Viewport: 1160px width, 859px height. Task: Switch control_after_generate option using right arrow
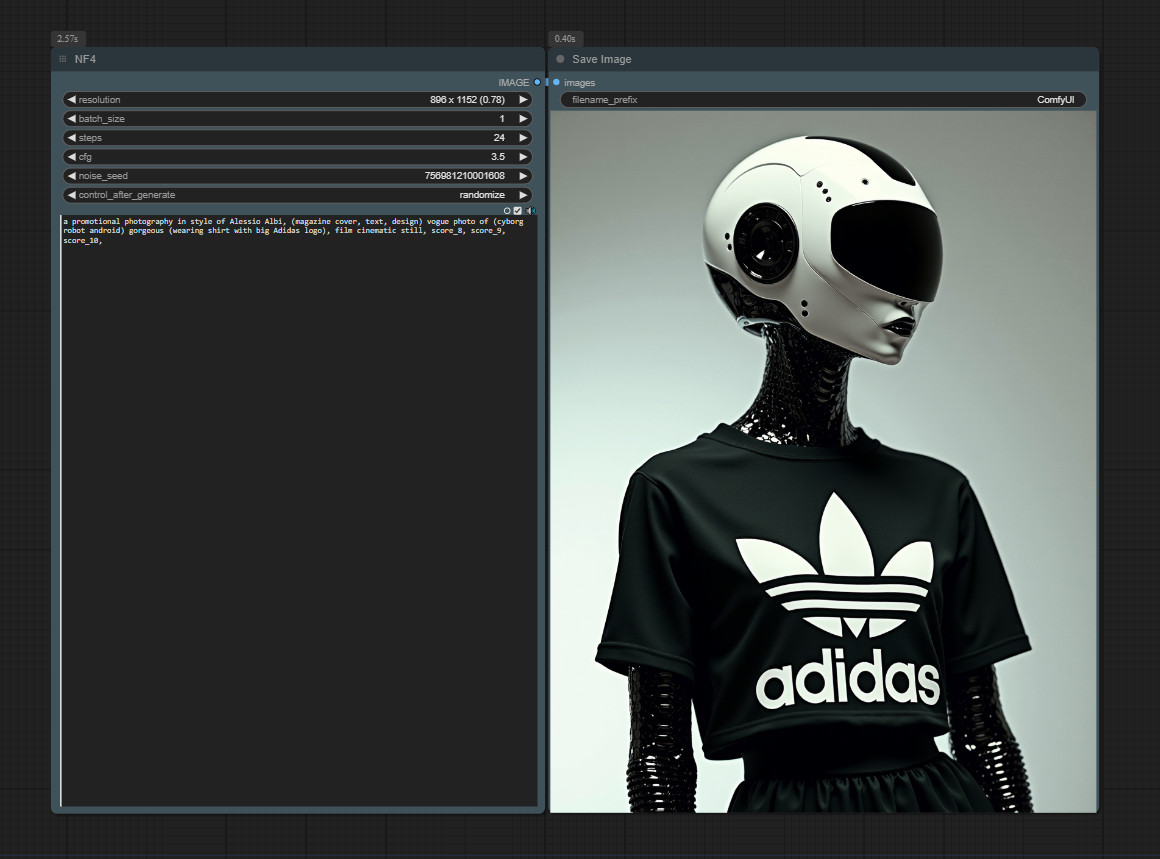[x=522, y=195]
